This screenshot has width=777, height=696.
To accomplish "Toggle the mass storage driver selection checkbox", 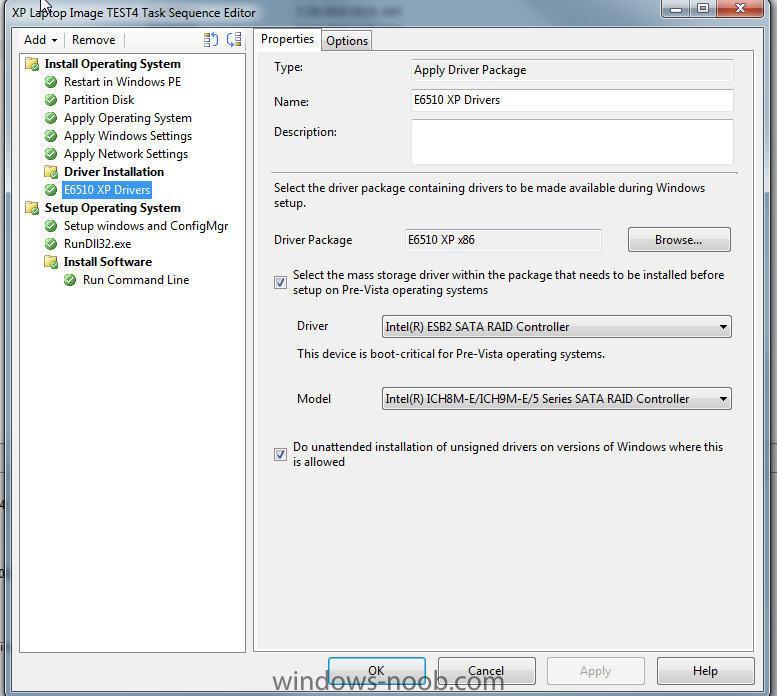I will point(280,282).
